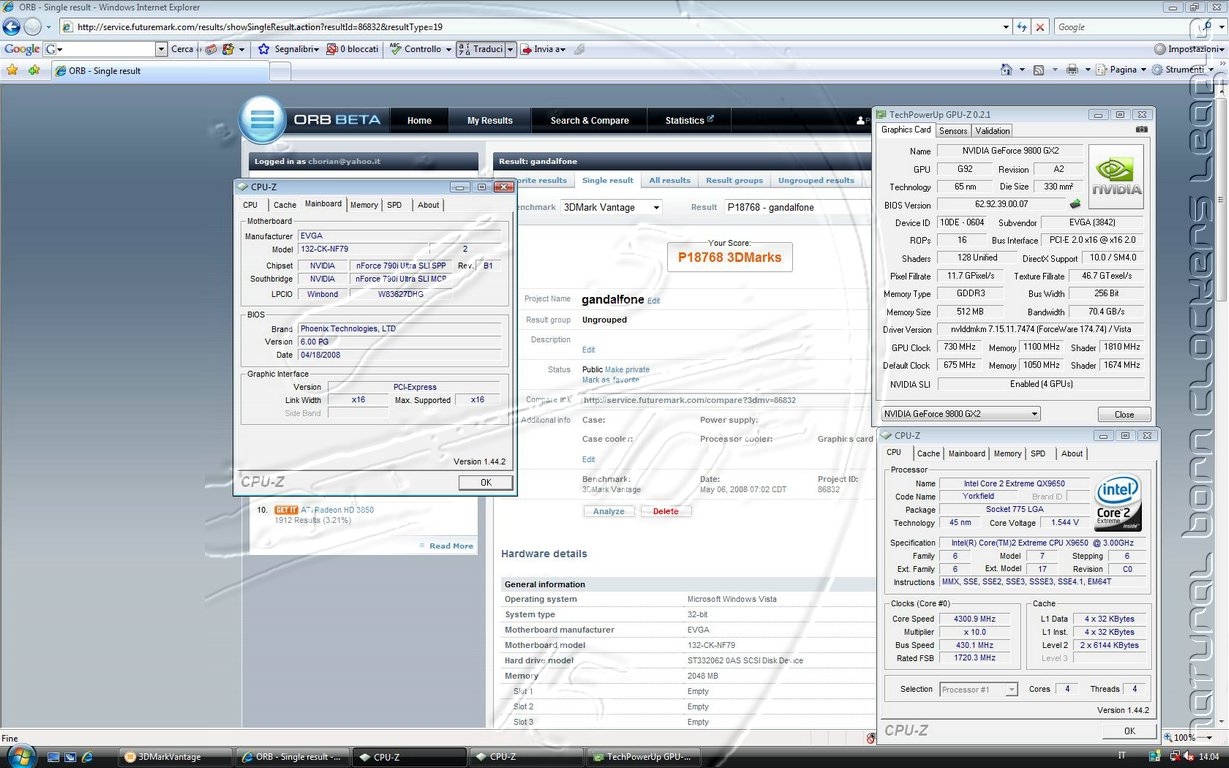Click the Mark as favorite link
Image resolution: width=1229 pixels, height=768 pixels.
(x=610, y=380)
